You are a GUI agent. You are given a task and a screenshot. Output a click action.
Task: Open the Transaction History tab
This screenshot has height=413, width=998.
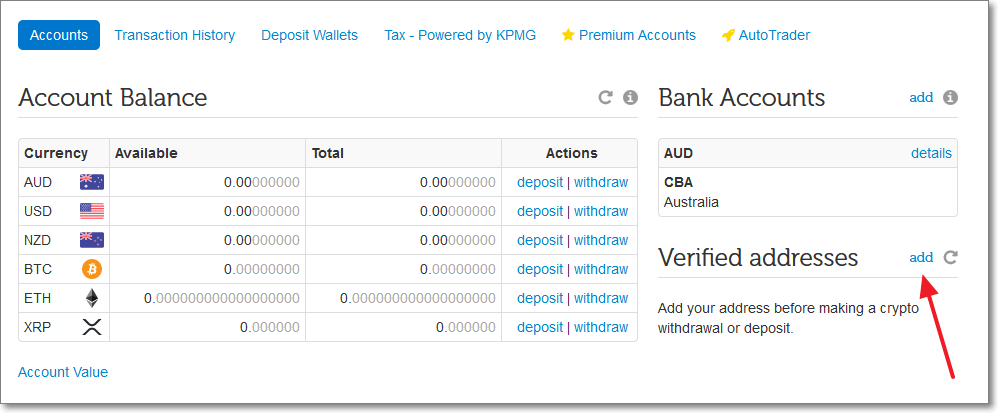point(174,35)
